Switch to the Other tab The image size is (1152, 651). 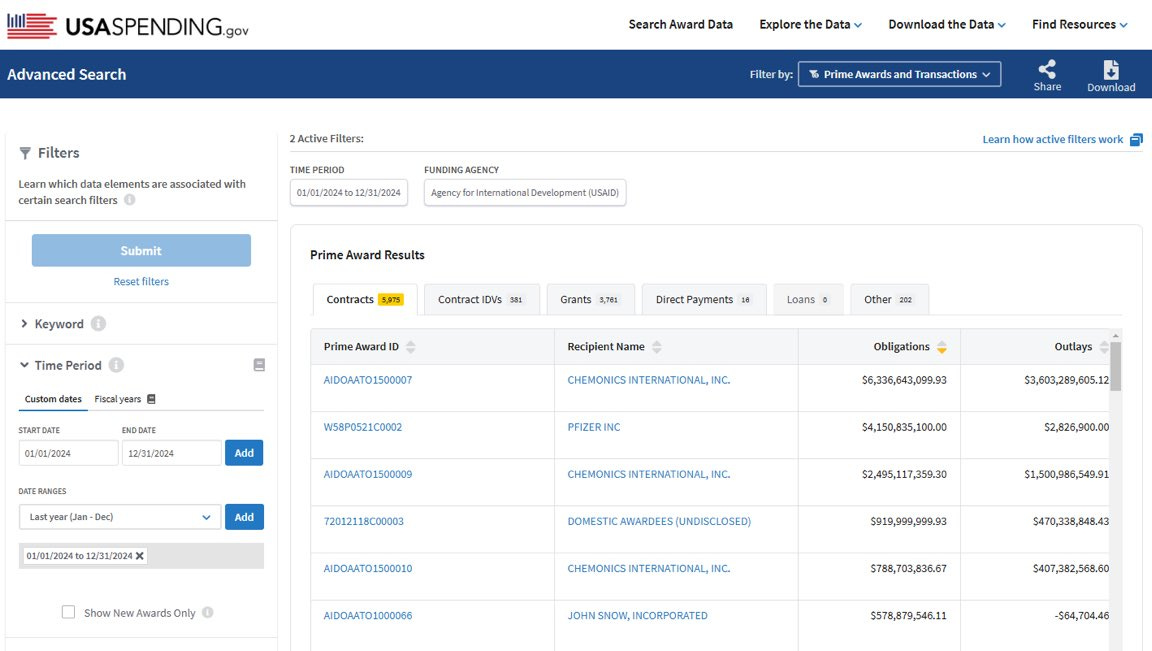pyautogui.click(x=890, y=300)
